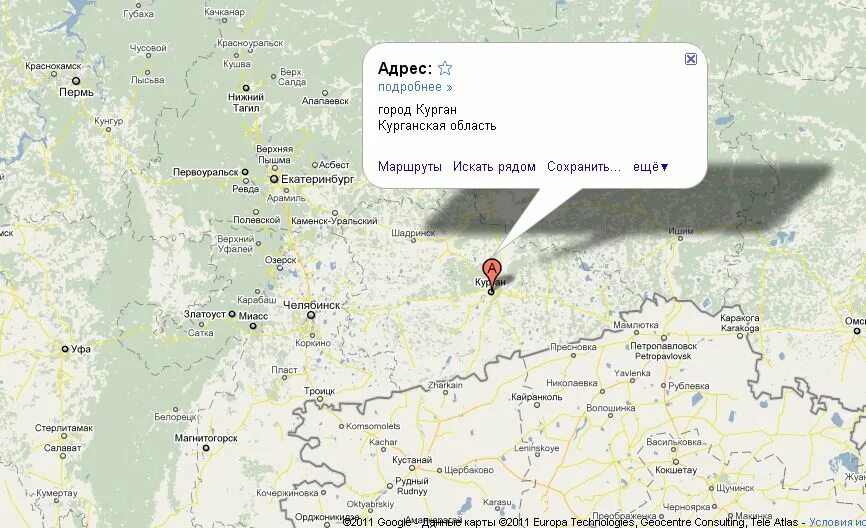Star the address to save it
Screen dimensions: 866x528
(x=445, y=68)
